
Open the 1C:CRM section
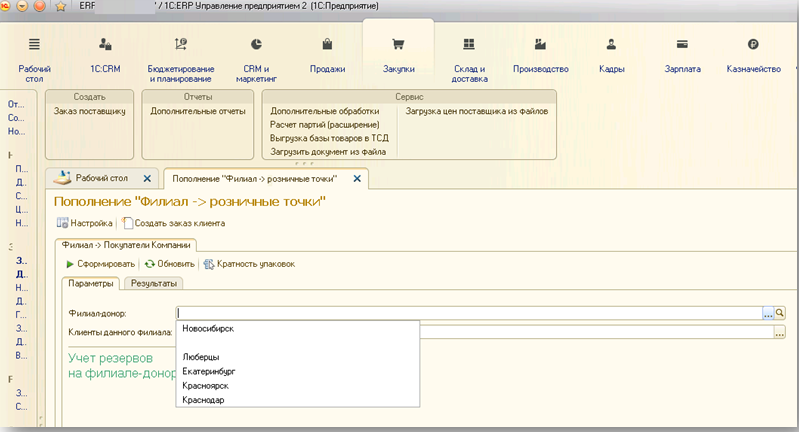tap(105, 56)
